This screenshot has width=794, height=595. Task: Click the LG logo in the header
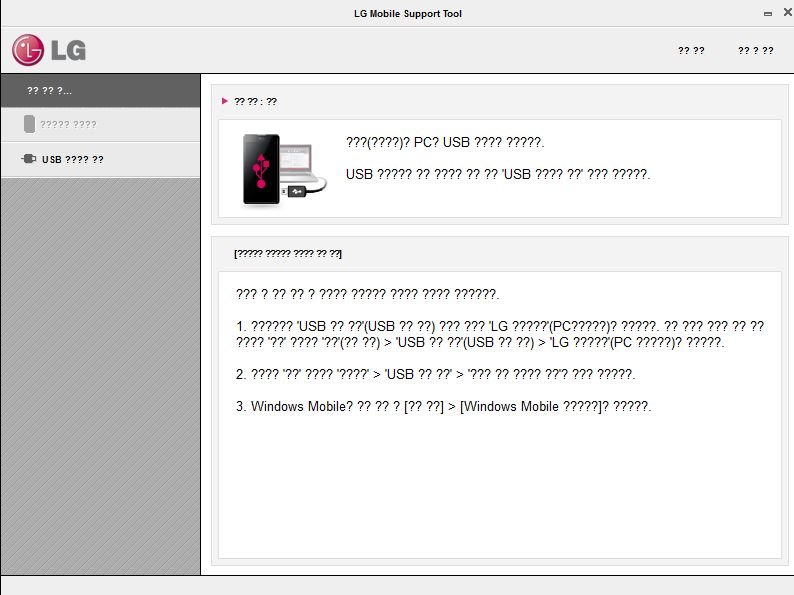49,50
